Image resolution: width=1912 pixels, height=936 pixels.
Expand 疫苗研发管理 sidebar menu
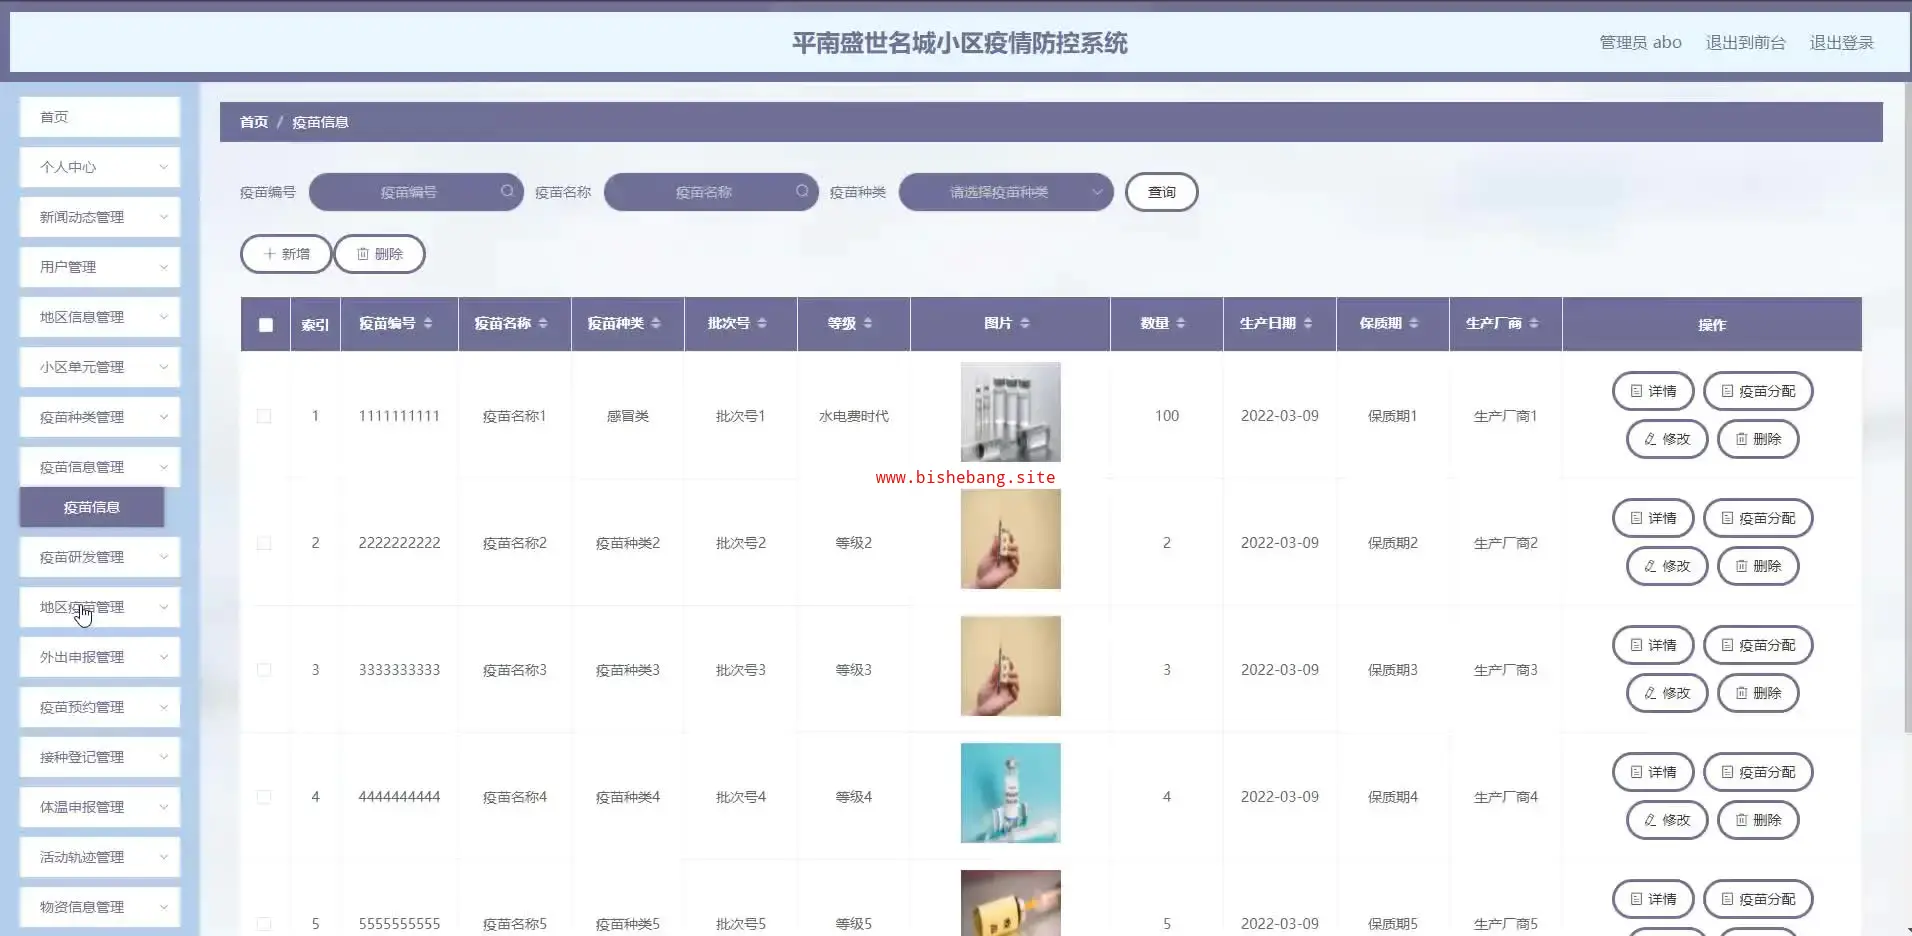[x=100, y=557]
